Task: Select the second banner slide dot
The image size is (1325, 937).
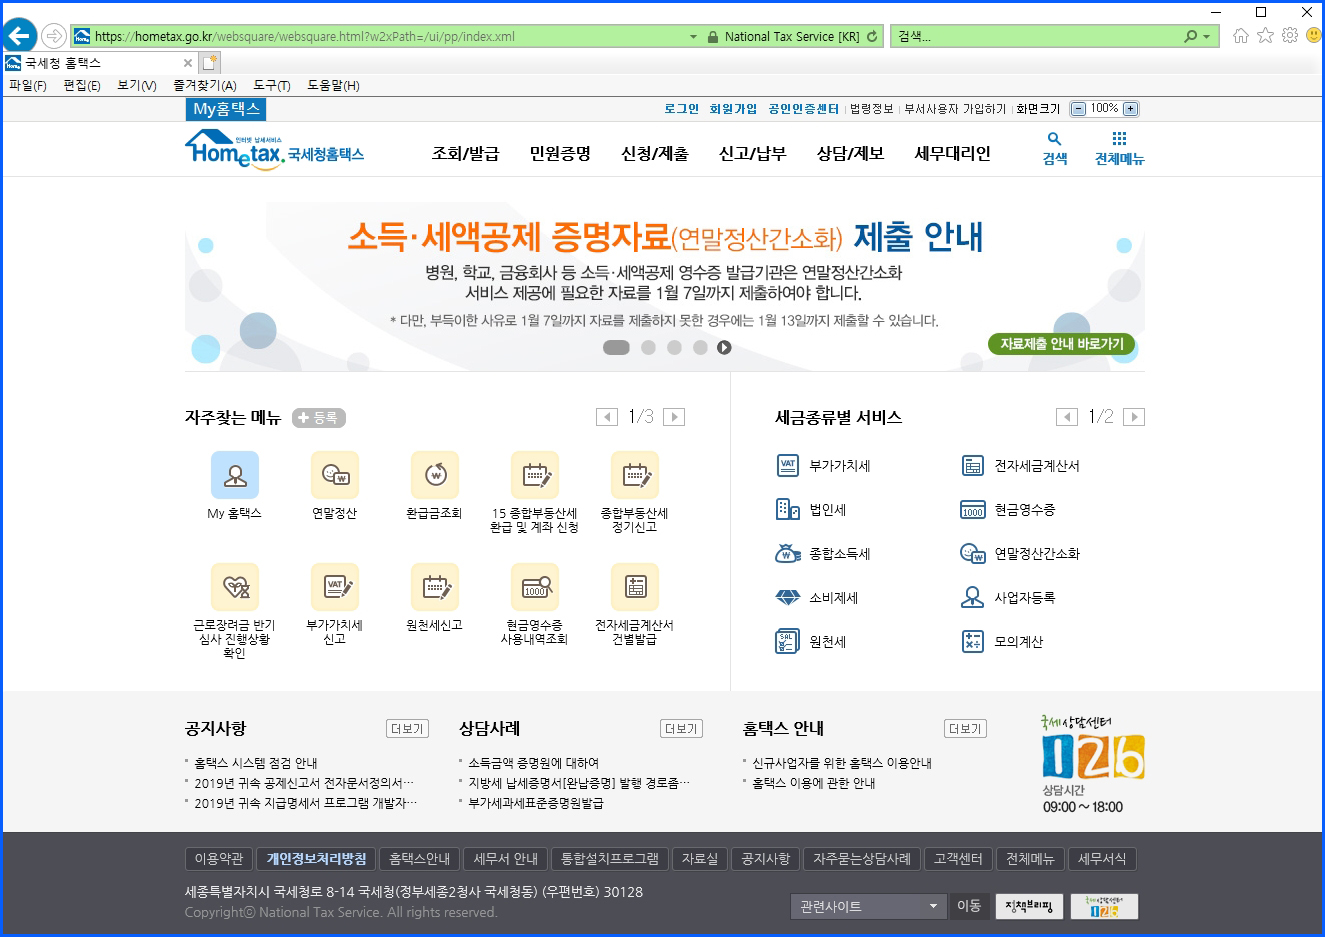Action: click(x=648, y=347)
